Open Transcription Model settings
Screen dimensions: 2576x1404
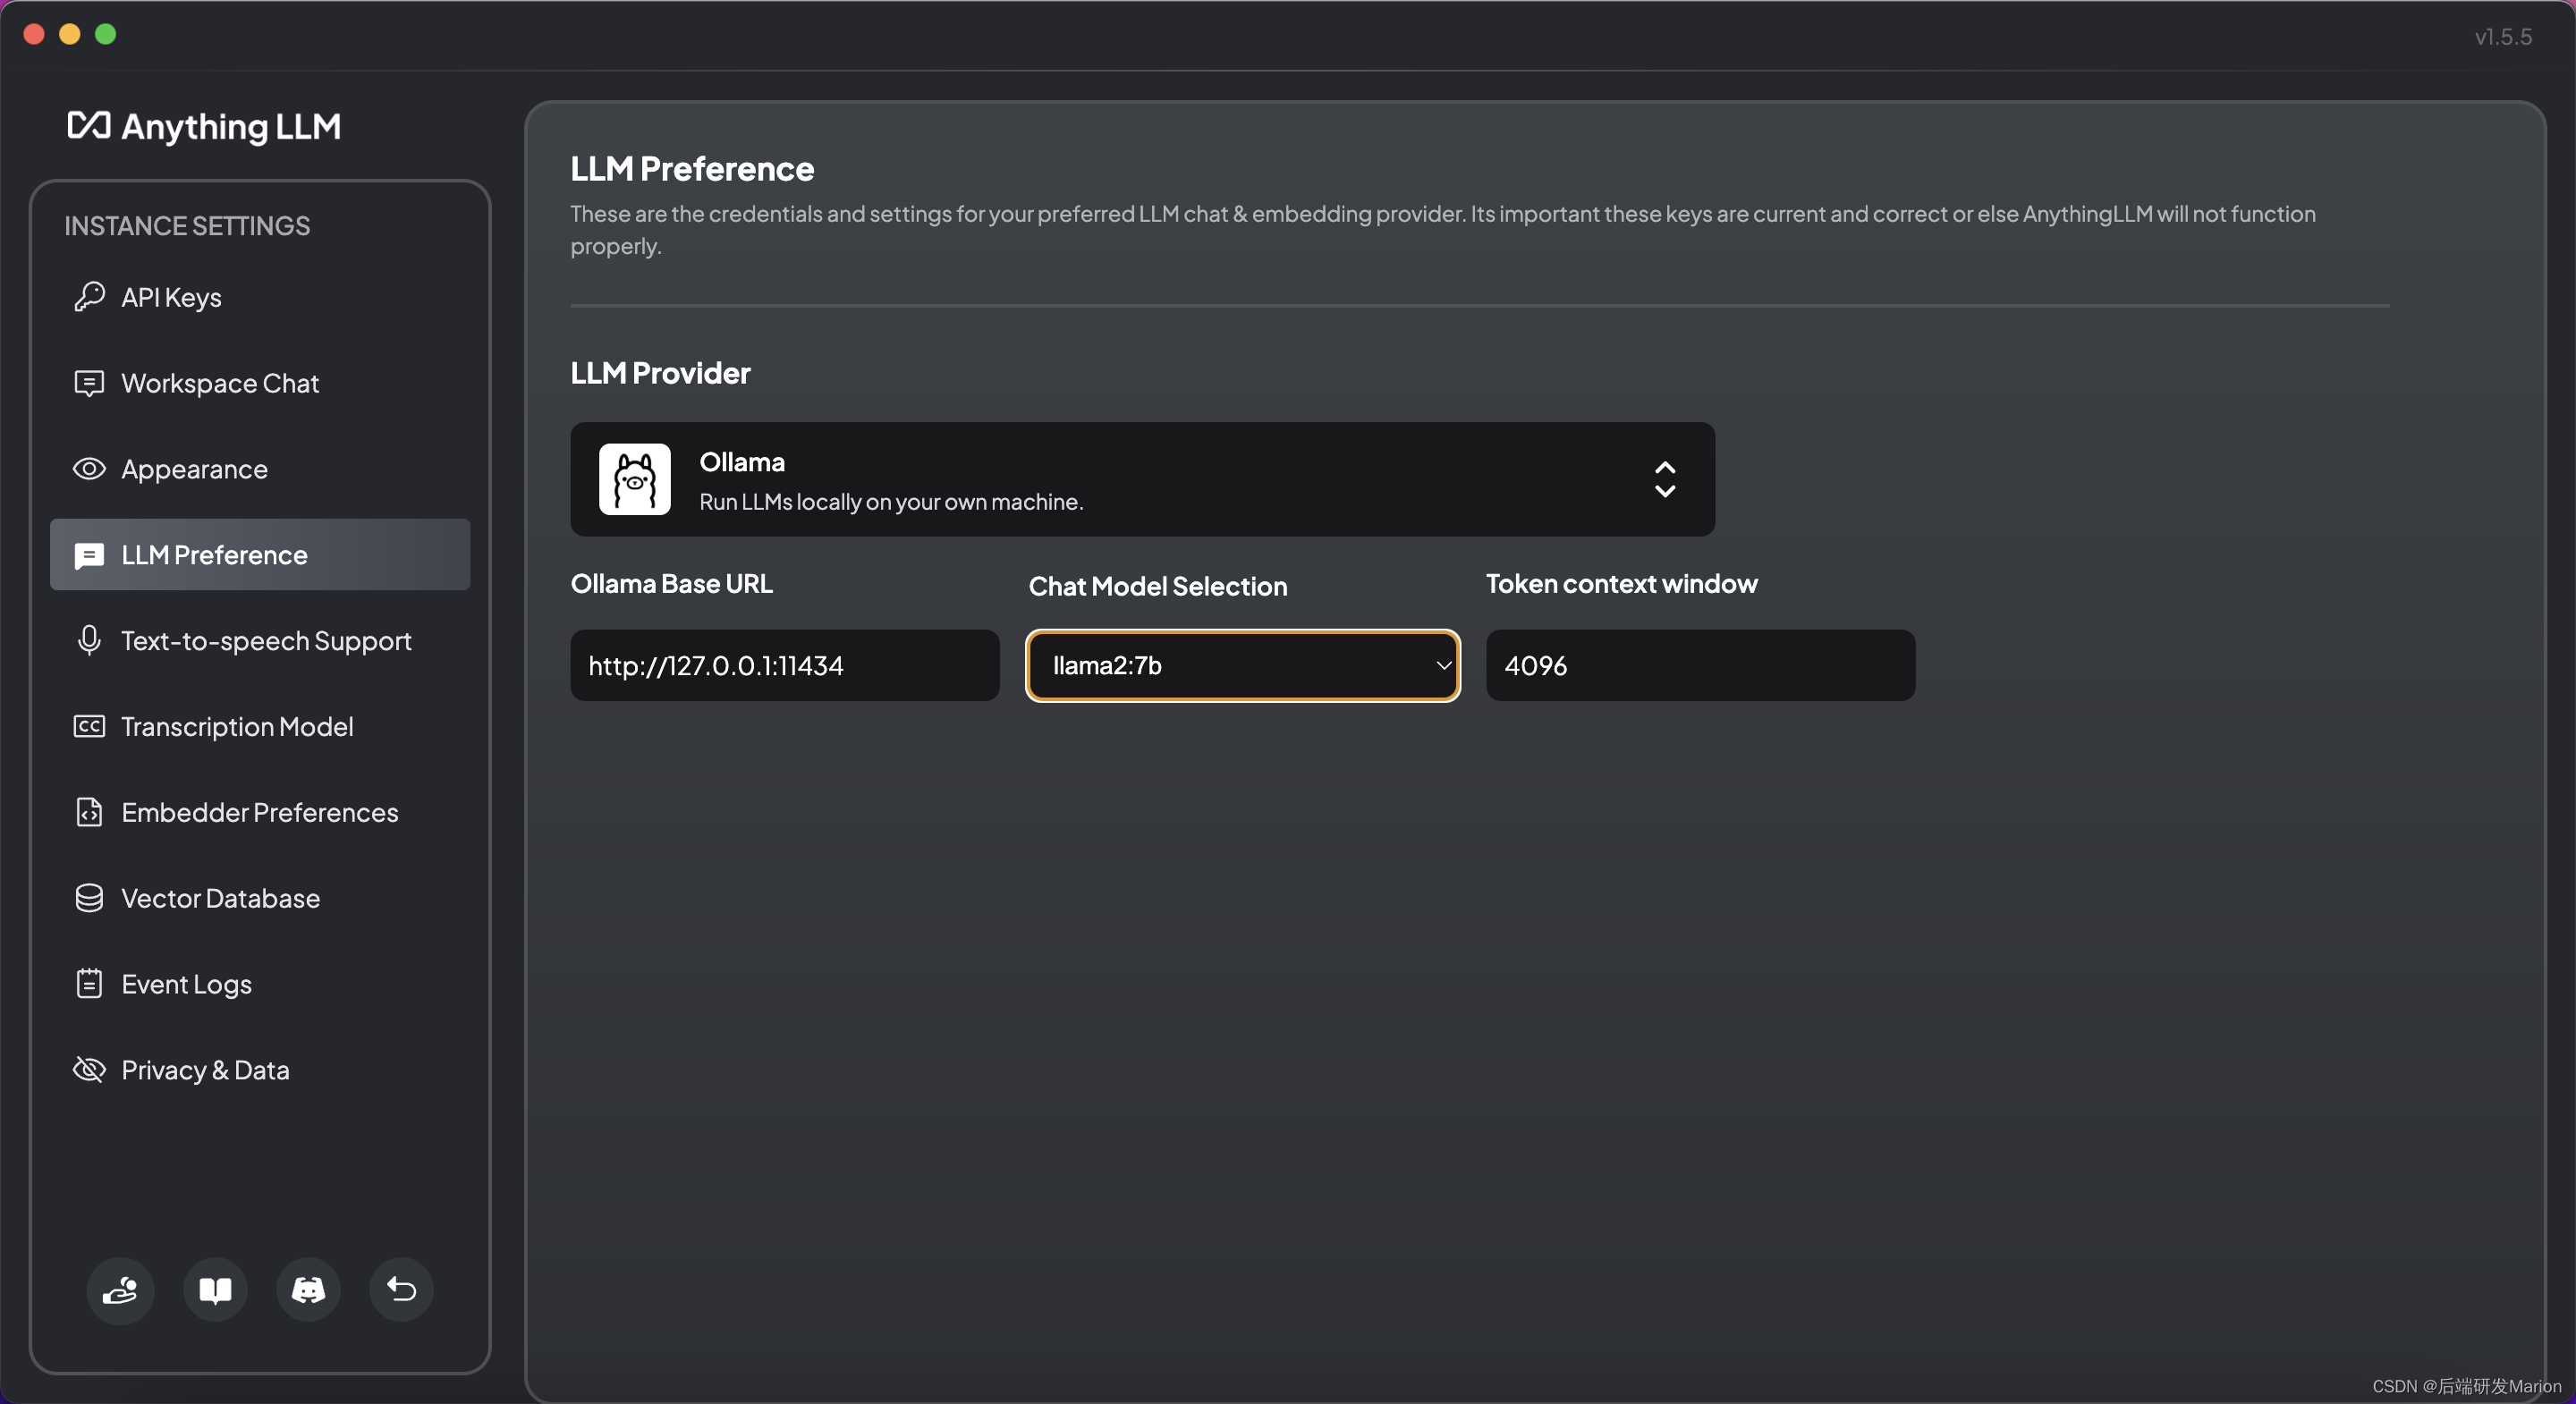point(237,727)
